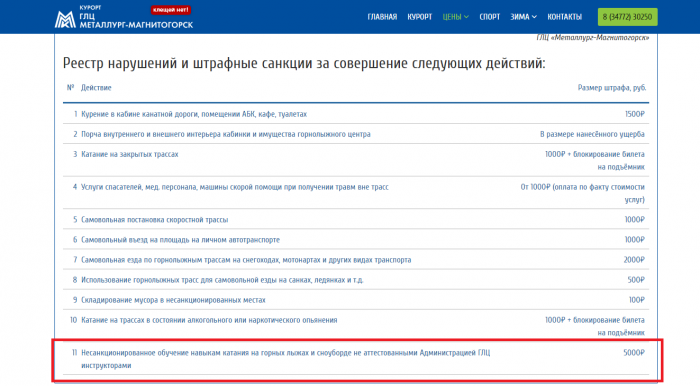
Task: Click the 2000₽ fine for snowmobile riding
Action: [634, 260]
